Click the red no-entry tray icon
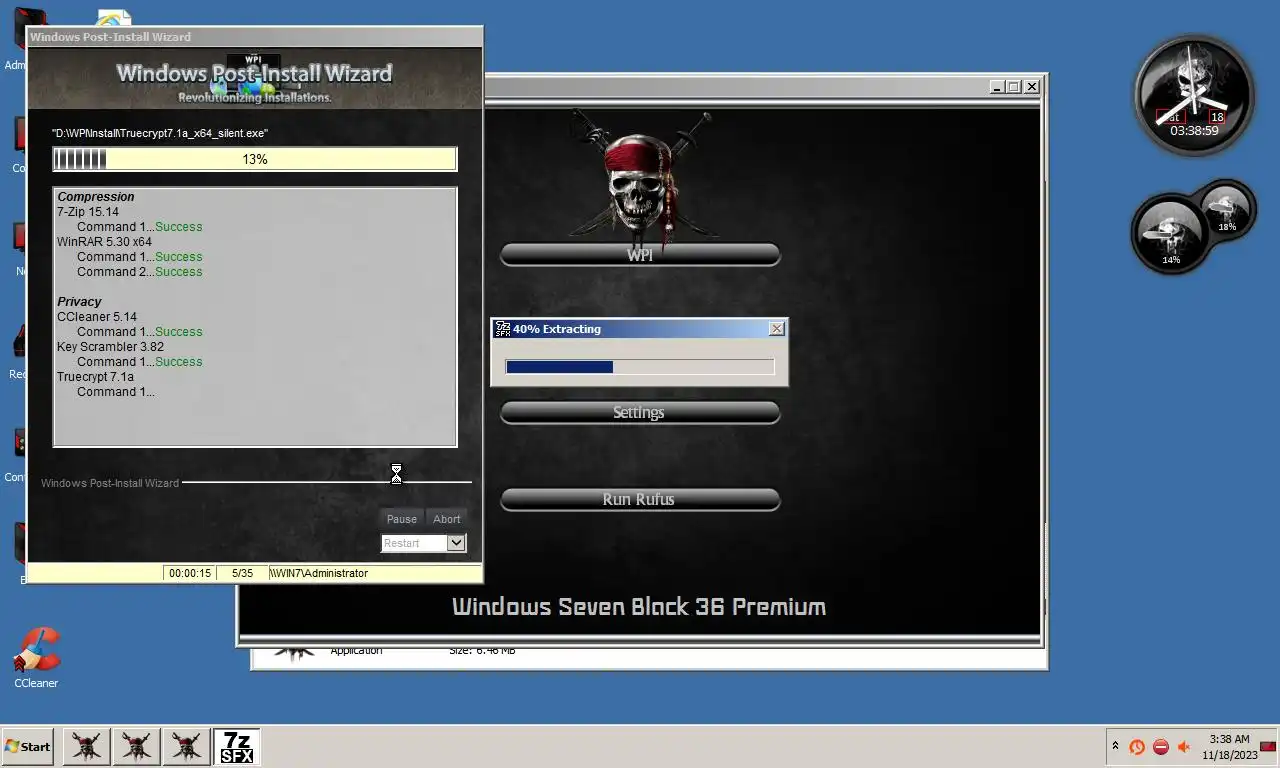 coord(1161,747)
